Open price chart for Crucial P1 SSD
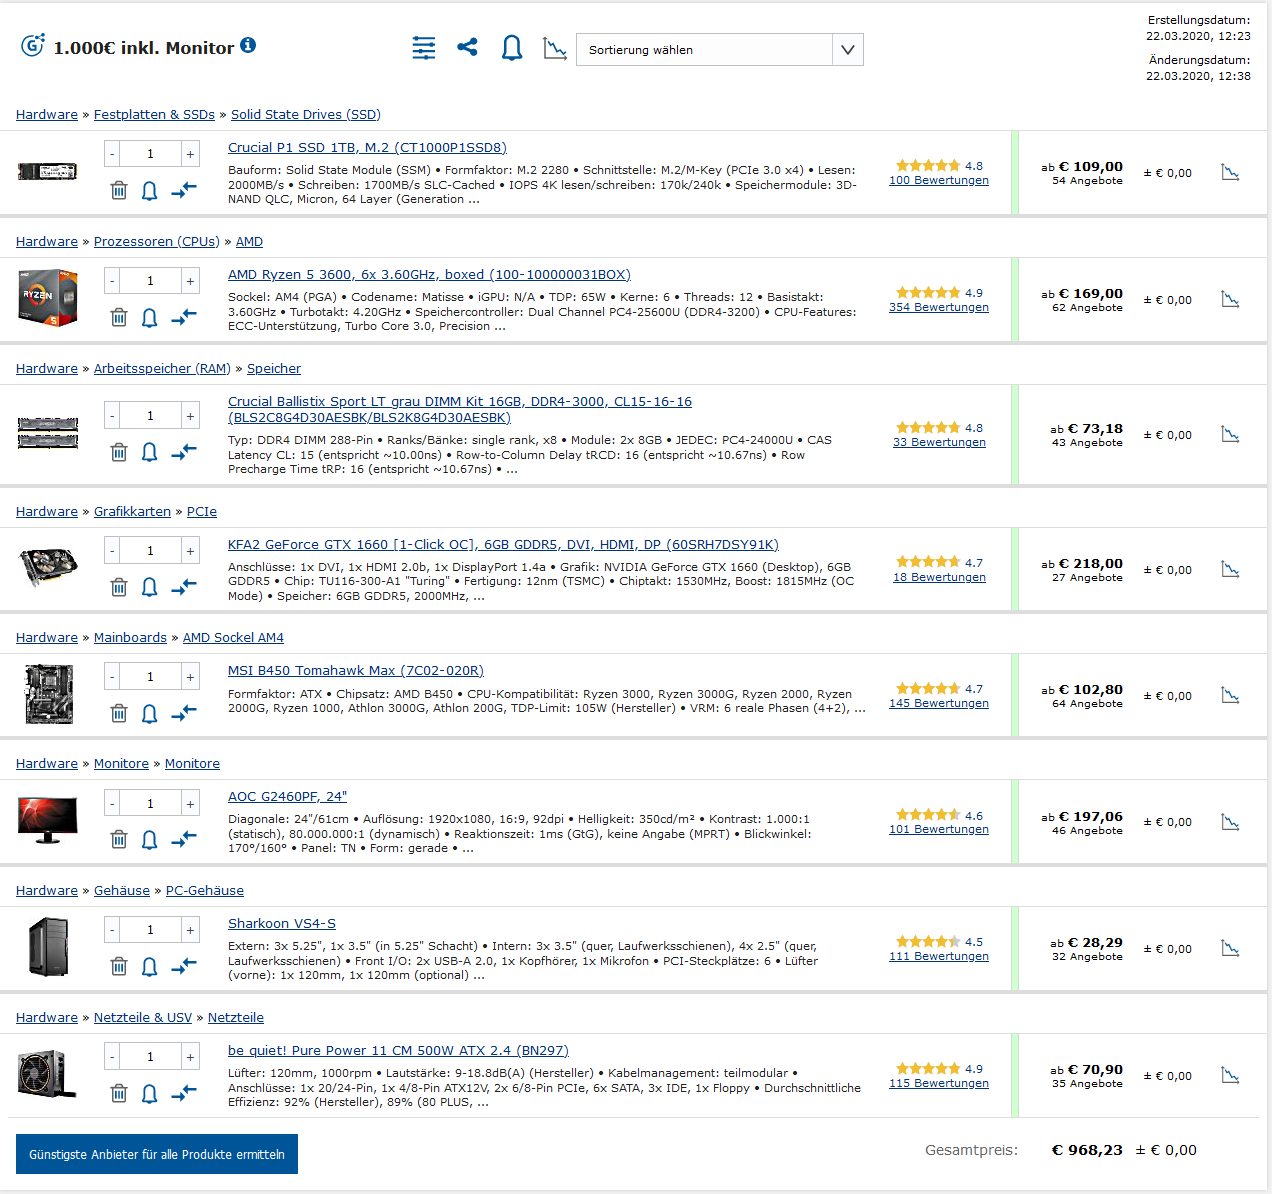1272x1194 pixels. (x=1230, y=172)
